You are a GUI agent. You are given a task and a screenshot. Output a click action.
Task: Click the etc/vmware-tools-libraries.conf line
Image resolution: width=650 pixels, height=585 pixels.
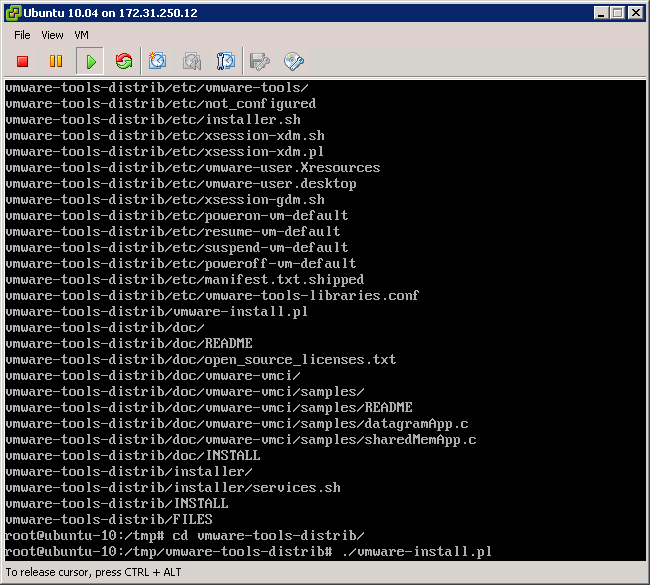click(x=212, y=295)
